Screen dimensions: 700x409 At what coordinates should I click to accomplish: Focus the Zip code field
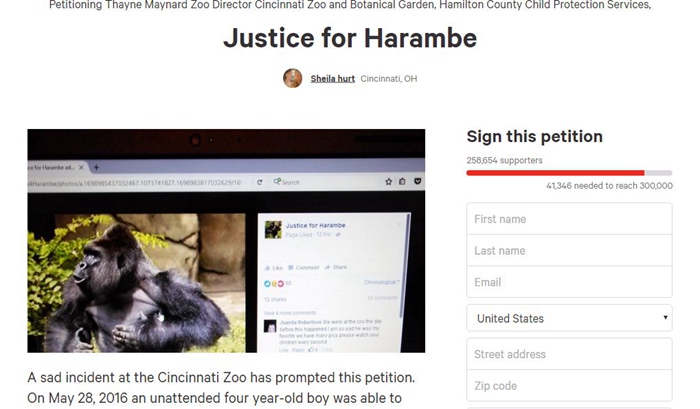(x=569, y=385)
